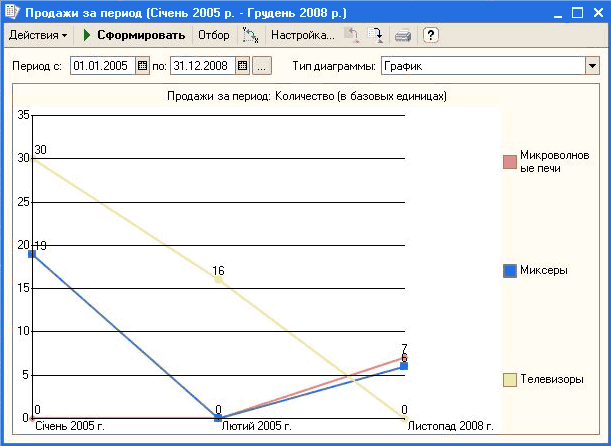This screenshot has width=611, height=446.
Task: Open calendar for end date
Action: tap(243, 66)
